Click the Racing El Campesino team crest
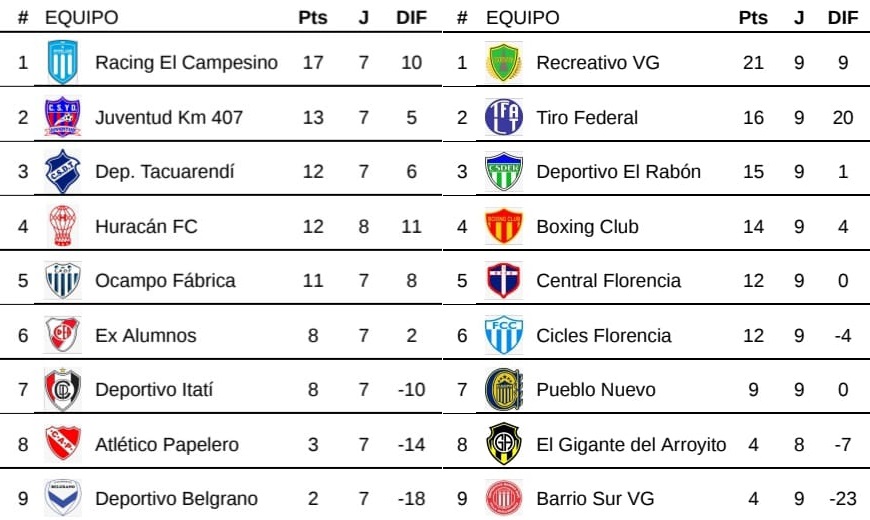 click(x=62, y=62)
